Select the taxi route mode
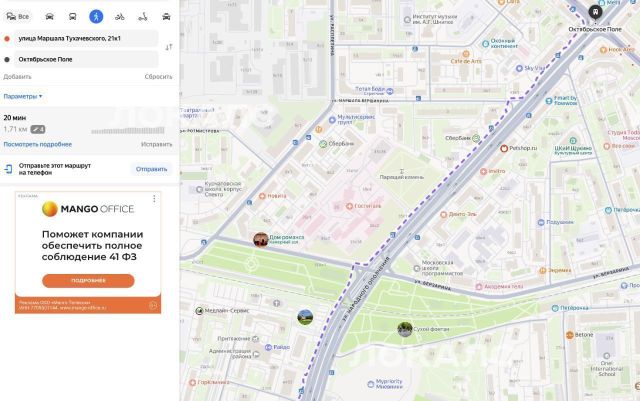This screenshot has width=640, height=401. tap(166, 16)
